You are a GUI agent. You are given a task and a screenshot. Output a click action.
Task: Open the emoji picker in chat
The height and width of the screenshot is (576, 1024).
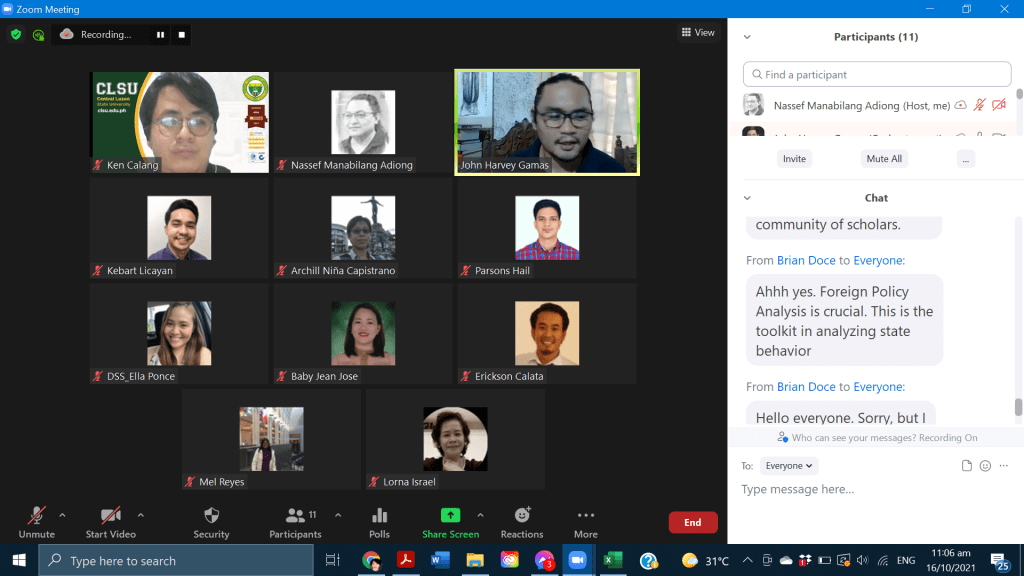point(985,466)
